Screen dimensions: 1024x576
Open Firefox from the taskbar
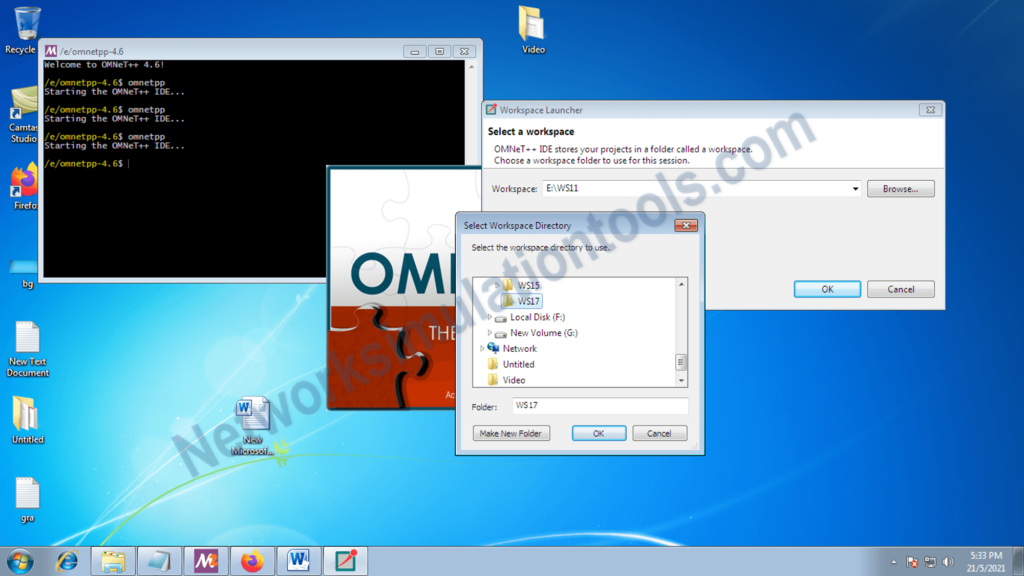tap(253, 561)
